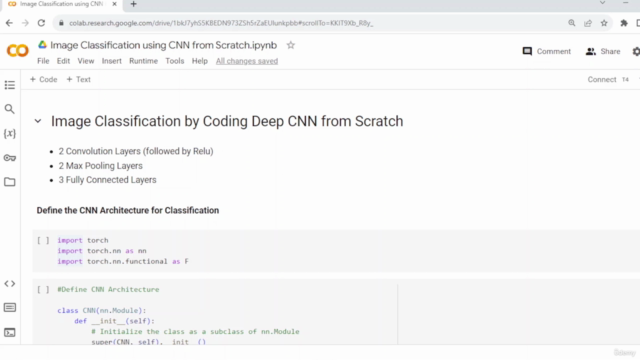This screenshot has height=360, width=640.
Task: Click the browser address bar URL
Action: point(221,23)
